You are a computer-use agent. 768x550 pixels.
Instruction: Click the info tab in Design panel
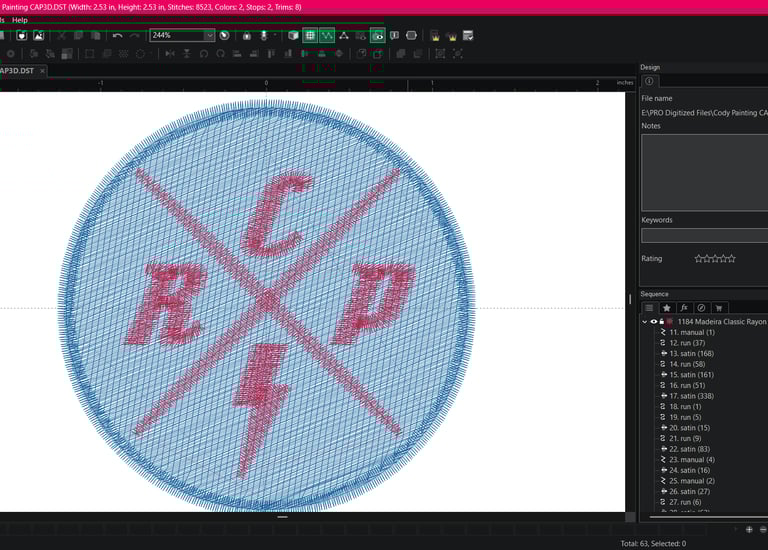pos(649,81)
